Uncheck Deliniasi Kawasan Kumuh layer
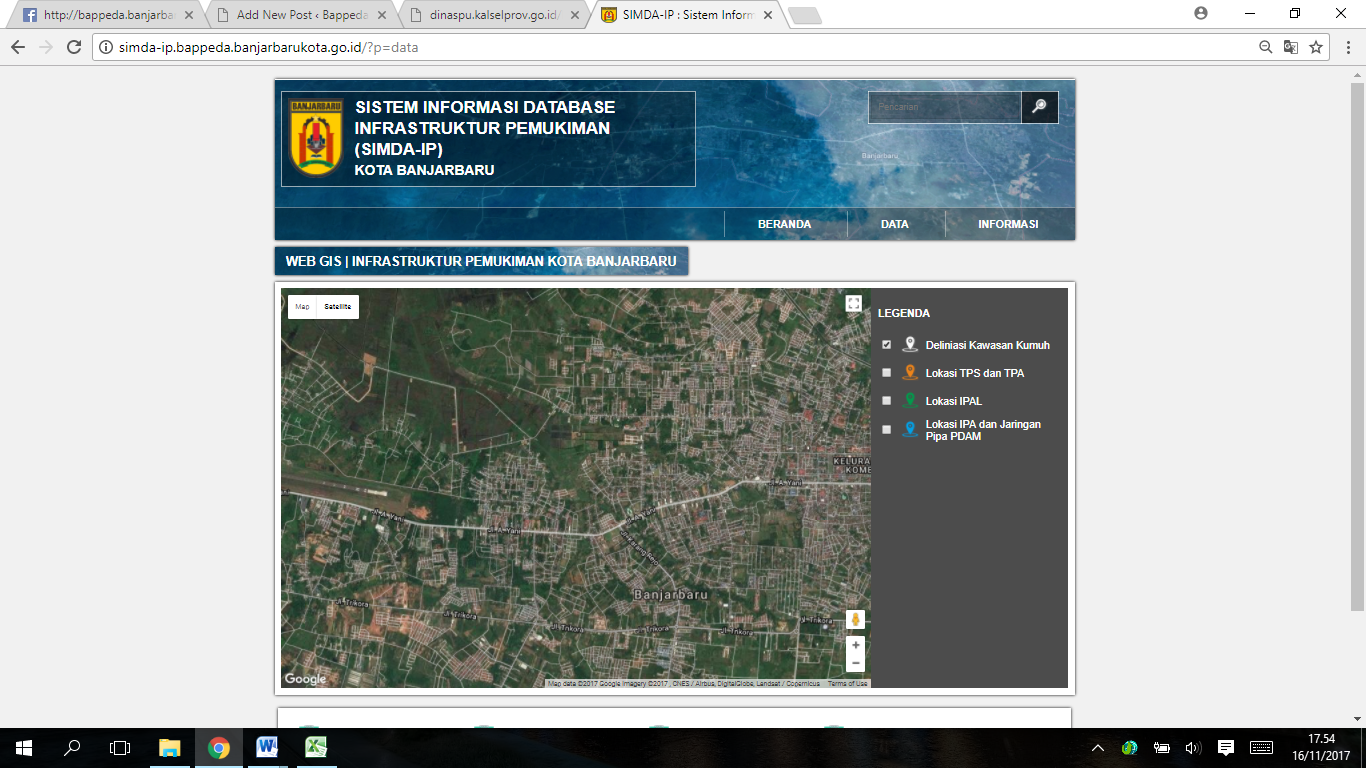 [x=887, y=345]
